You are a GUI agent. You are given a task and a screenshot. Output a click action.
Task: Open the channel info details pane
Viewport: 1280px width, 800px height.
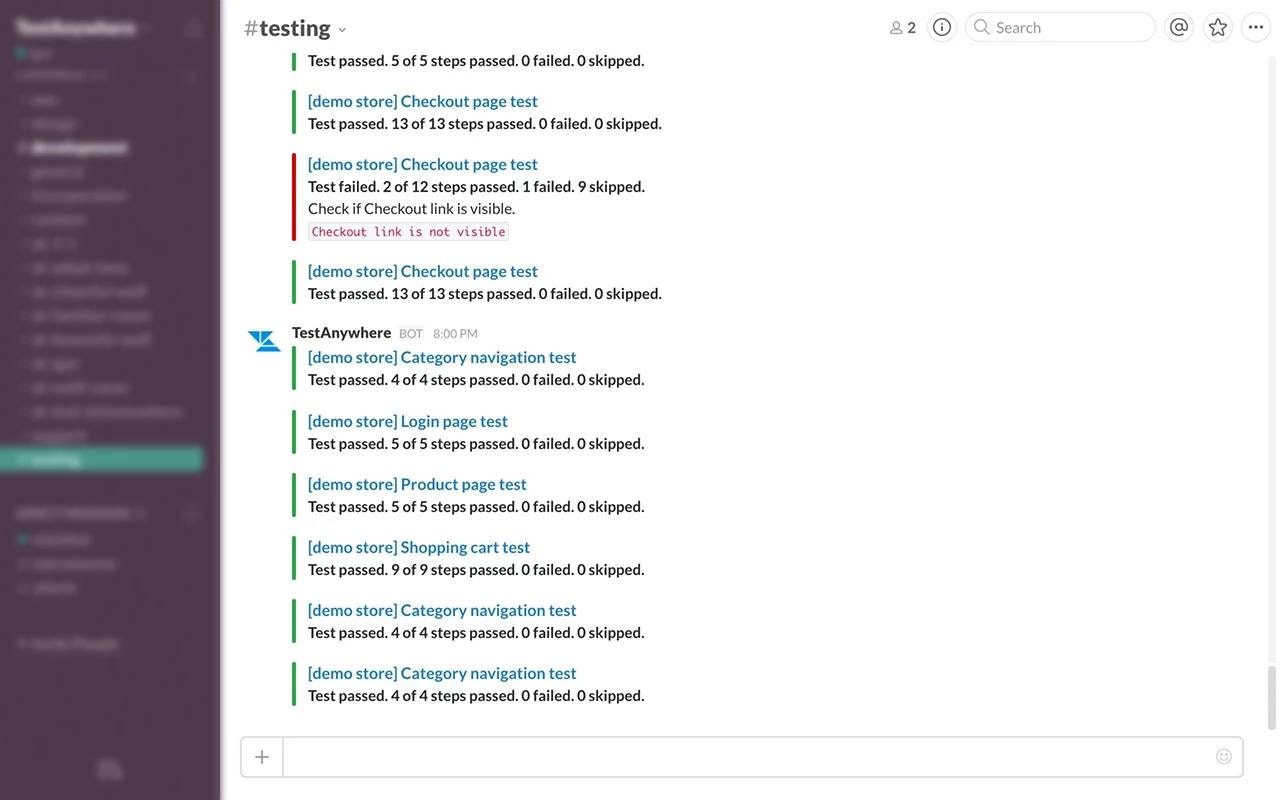tap(942, 27)
